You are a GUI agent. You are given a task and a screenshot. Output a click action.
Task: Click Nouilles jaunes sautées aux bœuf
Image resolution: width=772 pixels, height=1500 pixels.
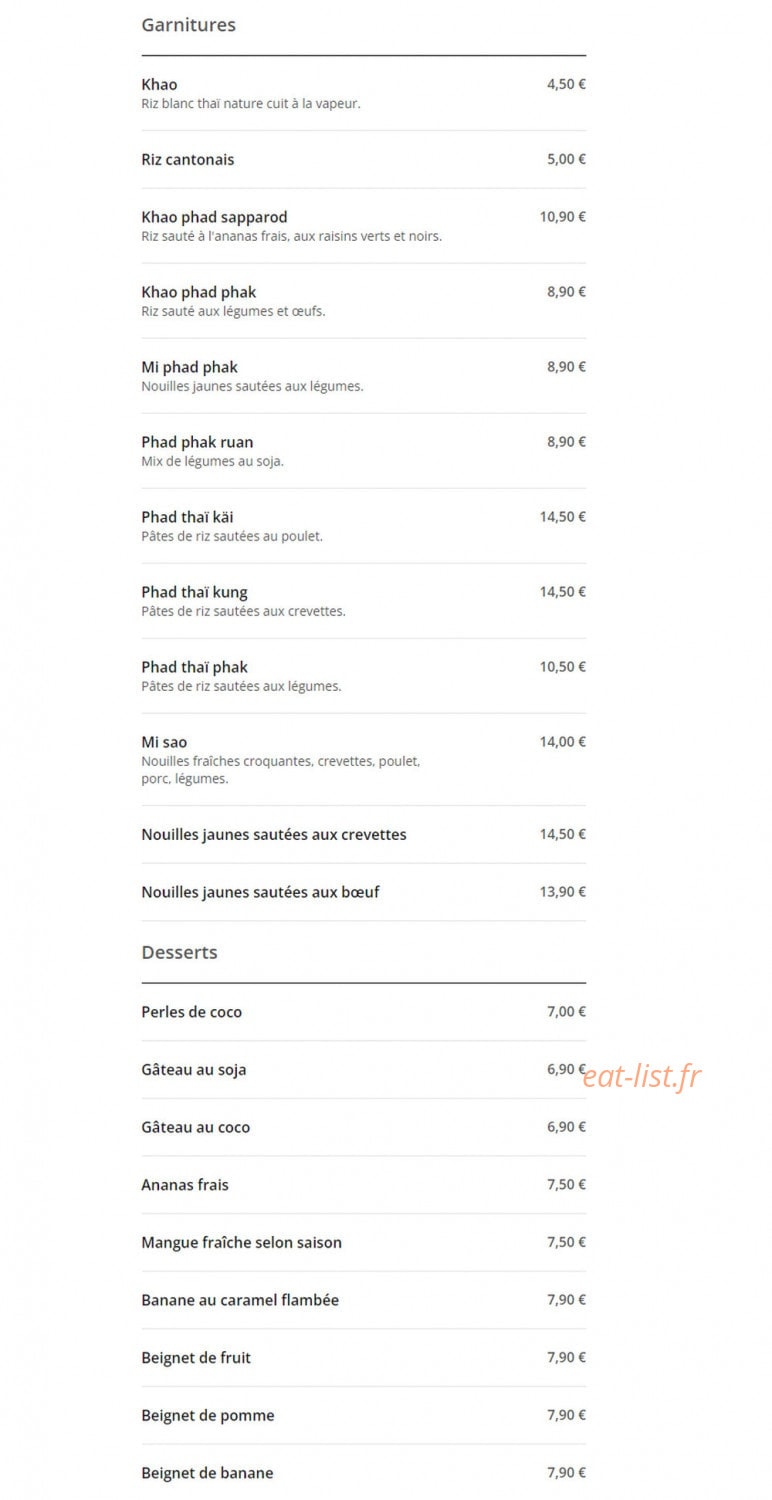pos(363,892)
